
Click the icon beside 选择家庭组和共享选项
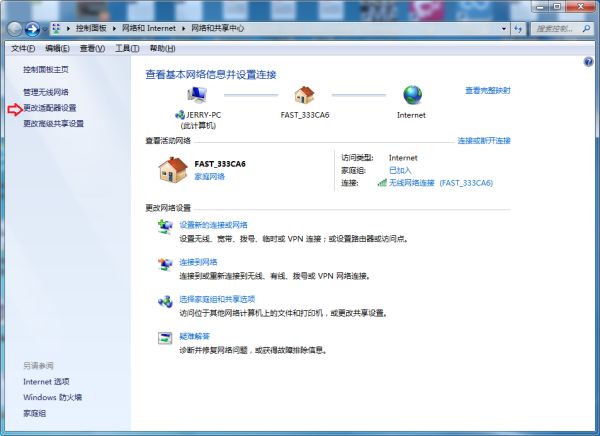point(165,302)
